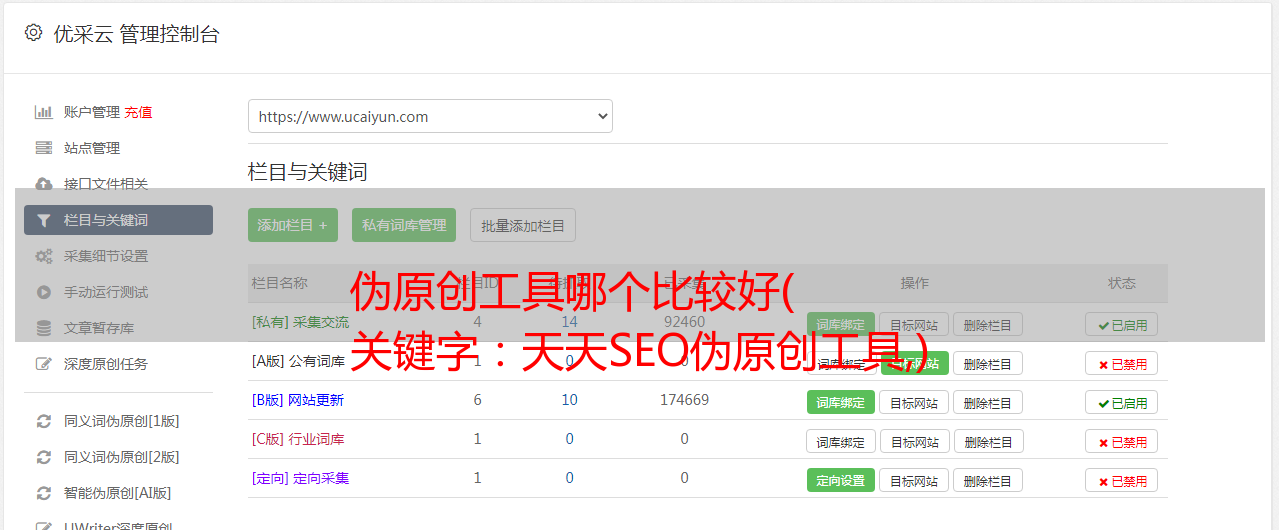Screen dimensions: 1279x530
Task: Click the 92460 value in 采集交流 row
Action: point(684,322)
